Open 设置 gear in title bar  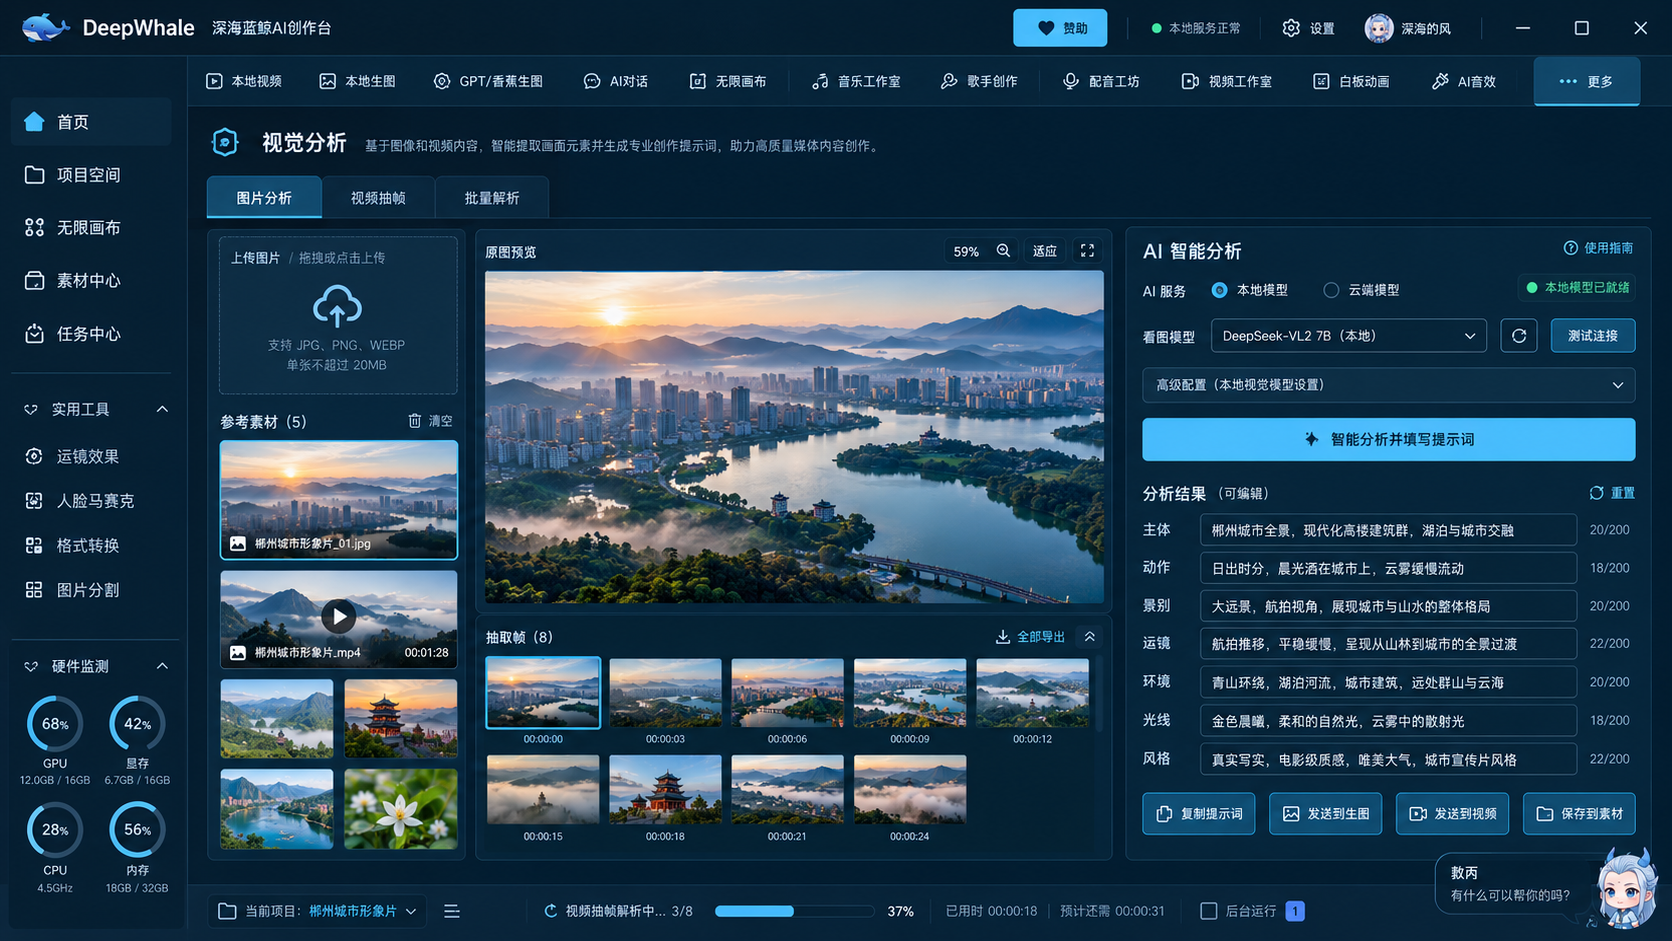(x=1308, y=28)
